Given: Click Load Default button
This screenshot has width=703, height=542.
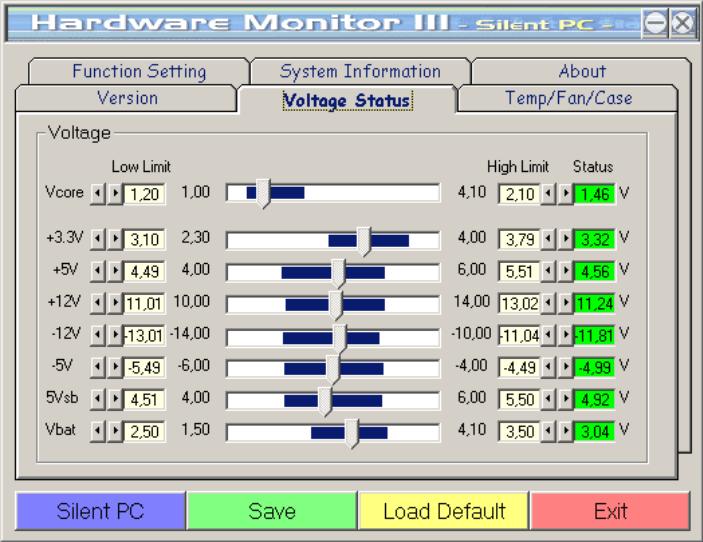Looking at the screenshot, I should click(444, 511).
